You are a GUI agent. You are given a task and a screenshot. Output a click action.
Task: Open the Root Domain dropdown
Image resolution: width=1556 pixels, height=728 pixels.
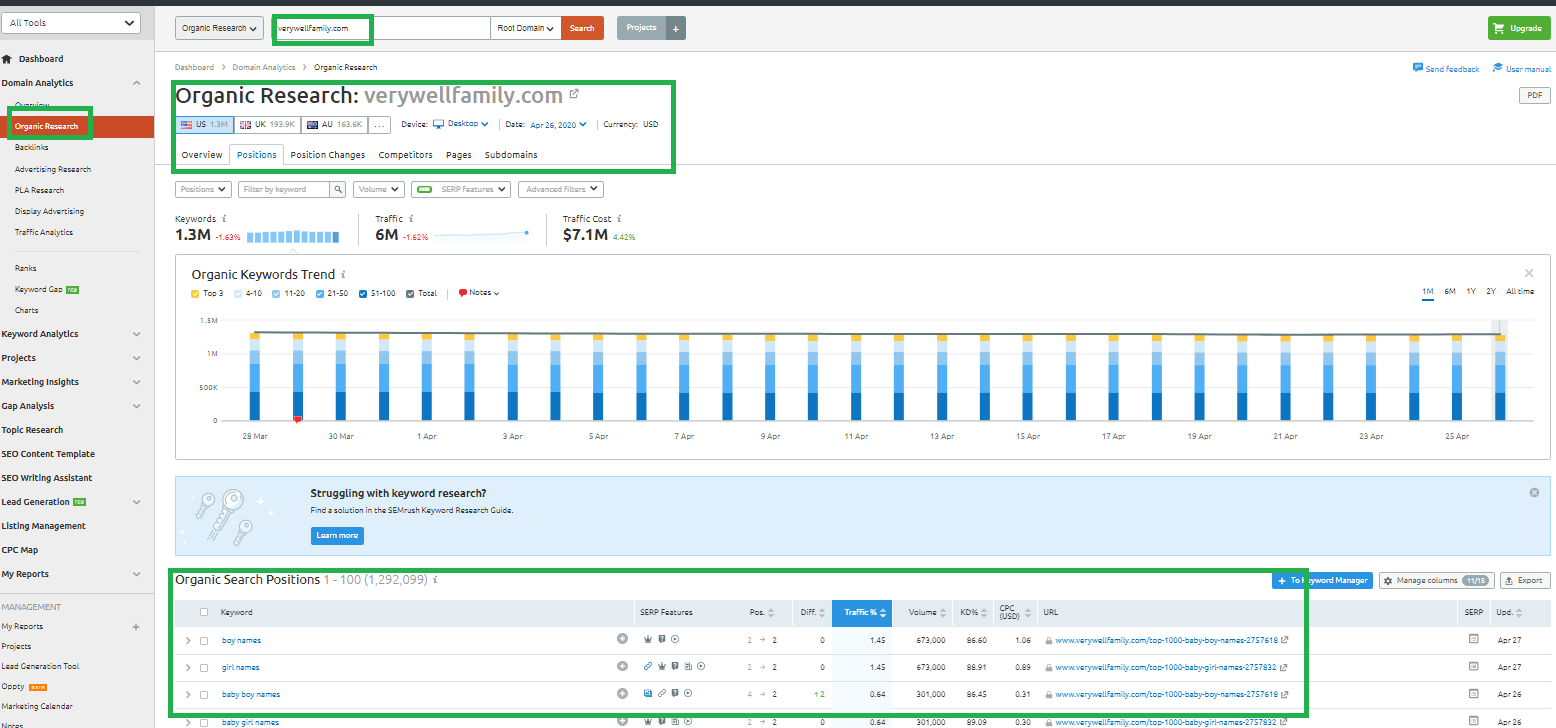click(526, 28)
